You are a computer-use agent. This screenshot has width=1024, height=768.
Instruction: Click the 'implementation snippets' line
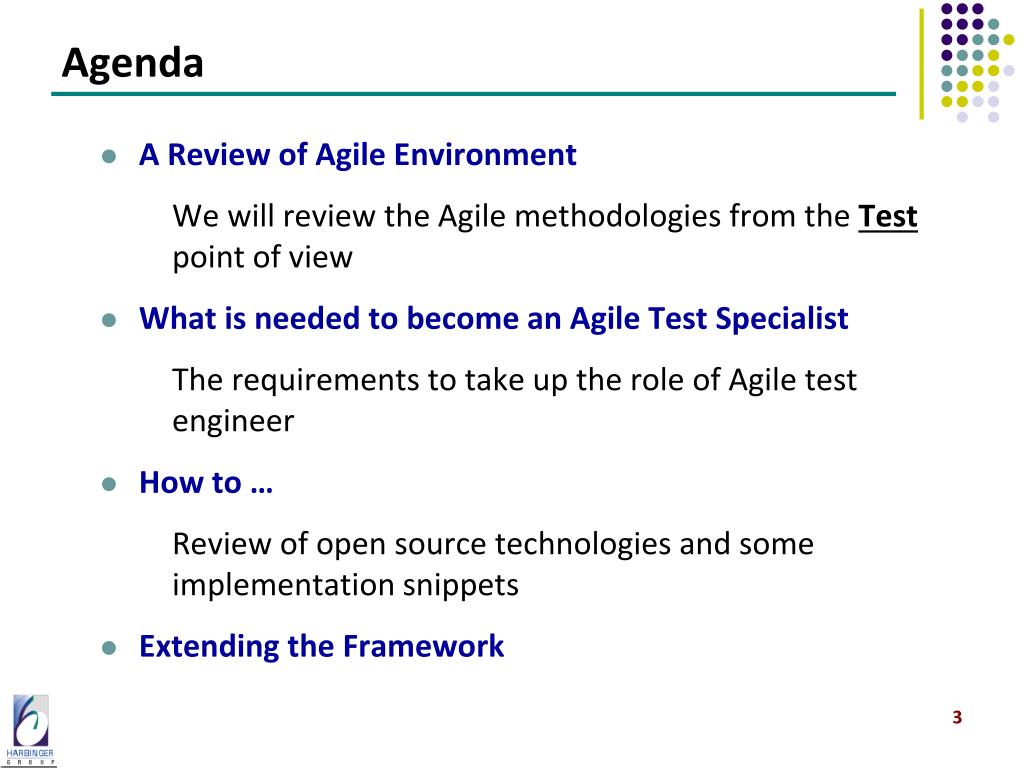point(345,585)
